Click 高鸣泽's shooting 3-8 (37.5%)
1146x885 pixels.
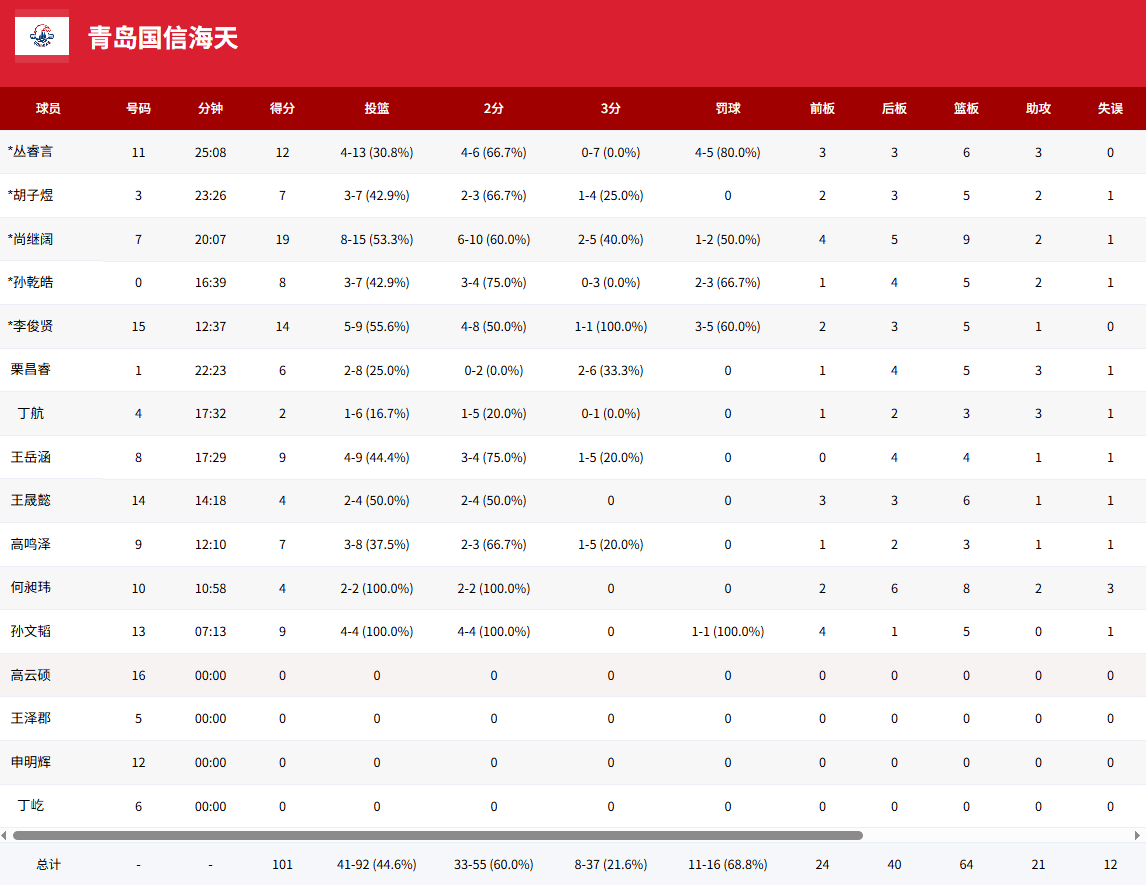(376, 544)
